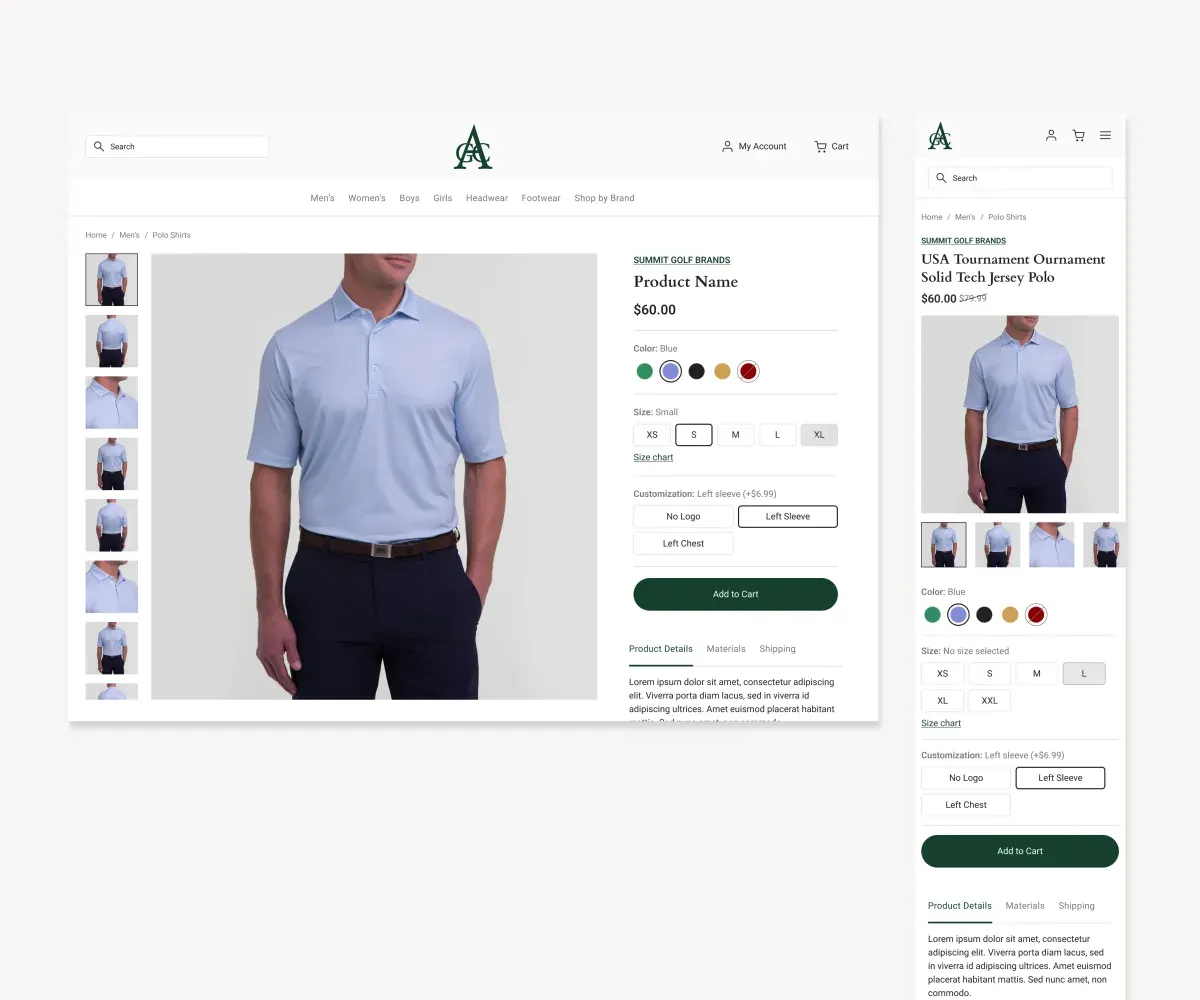Pick the tan color swatch in mobile view
This screenshot has width=1200, height=1000.
click(1010, 614)
